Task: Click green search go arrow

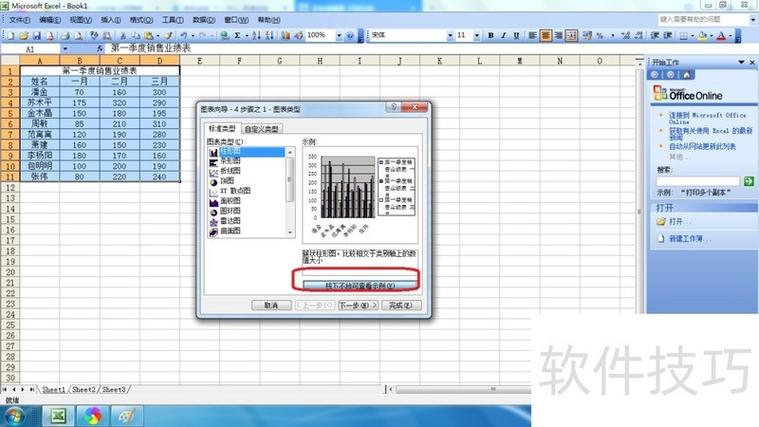Action: 749,181
